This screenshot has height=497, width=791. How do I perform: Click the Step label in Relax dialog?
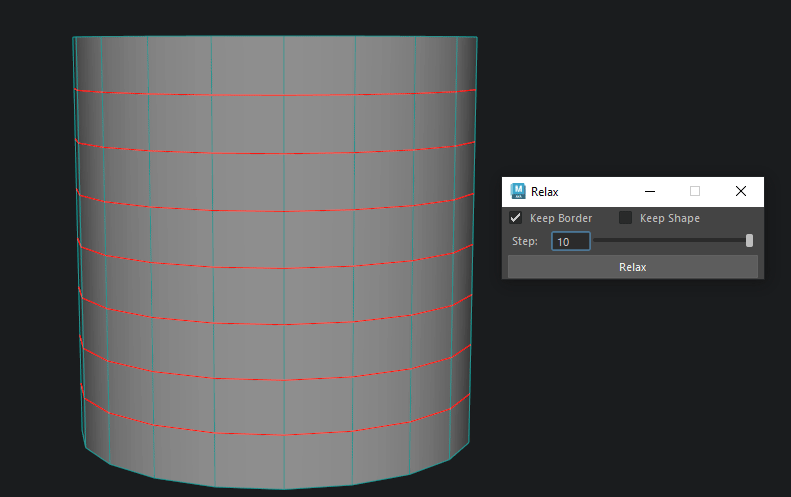[x=525, y=242]
